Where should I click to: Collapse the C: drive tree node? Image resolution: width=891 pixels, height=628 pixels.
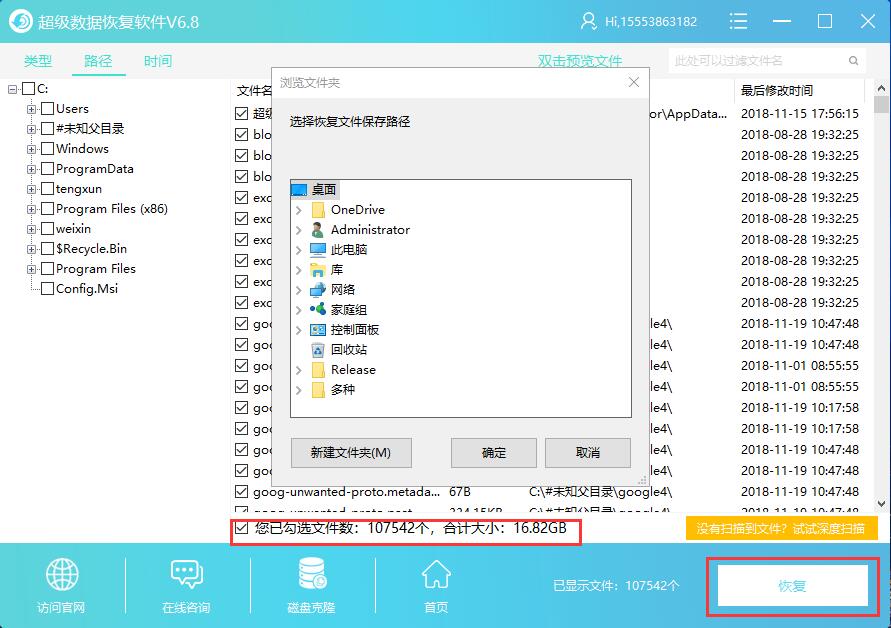tap(13, 89)
